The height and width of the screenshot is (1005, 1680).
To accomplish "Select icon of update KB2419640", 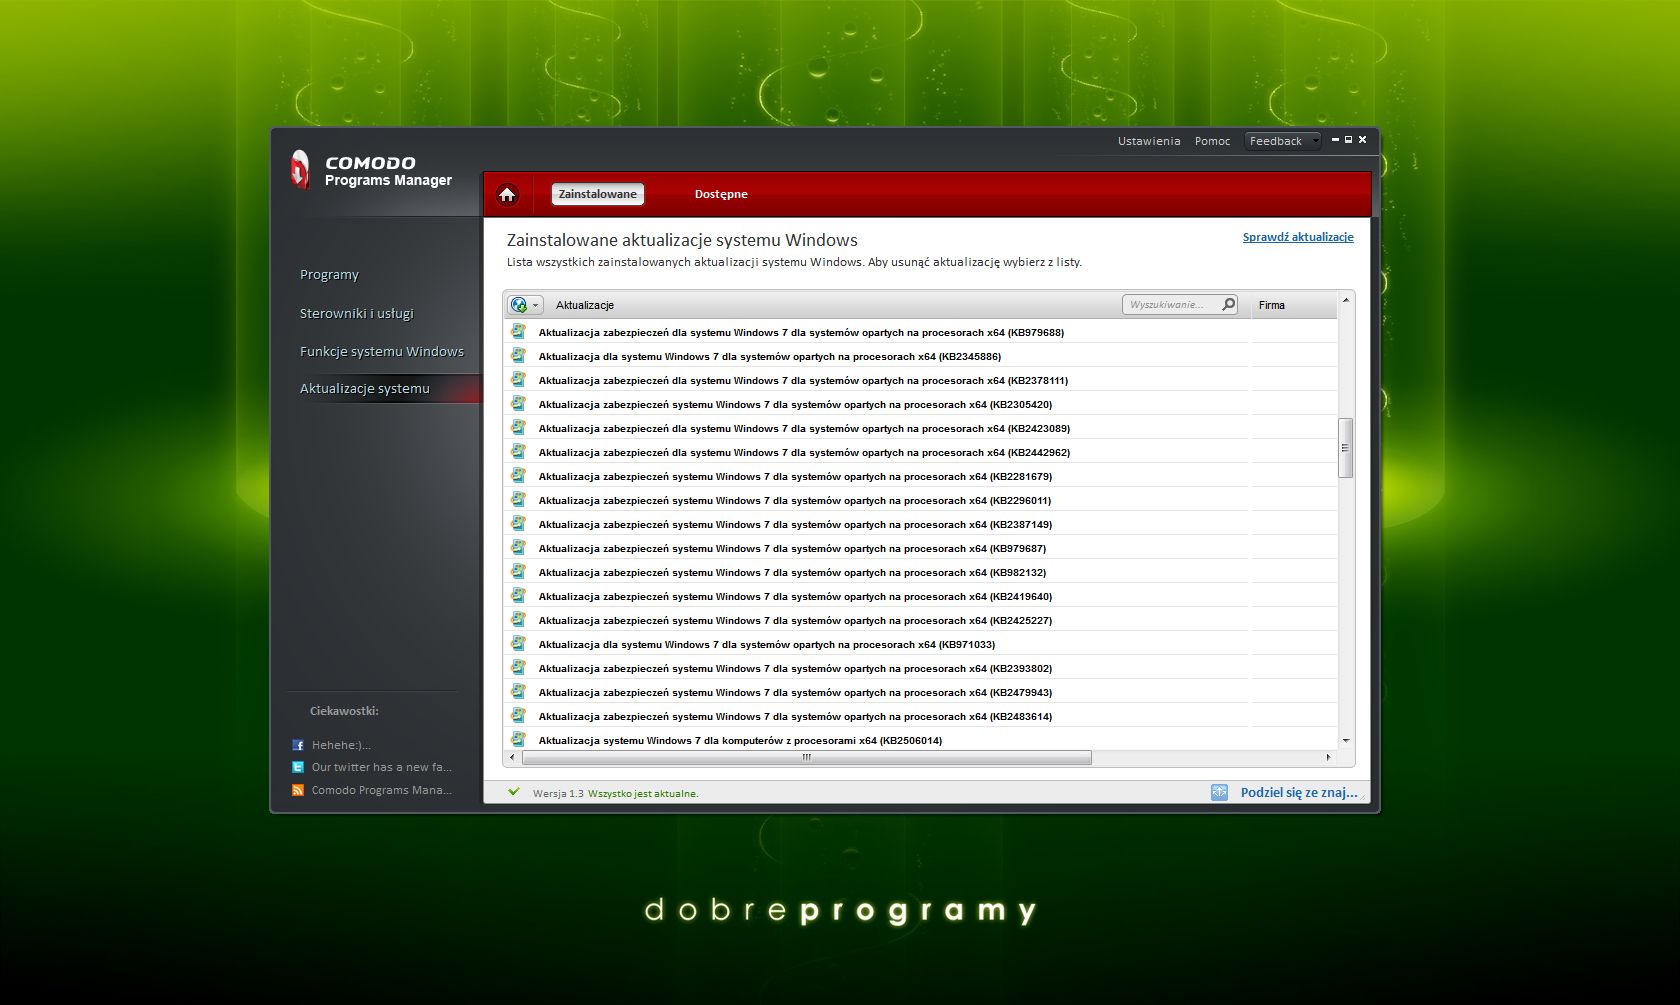I will click(518, 595).
